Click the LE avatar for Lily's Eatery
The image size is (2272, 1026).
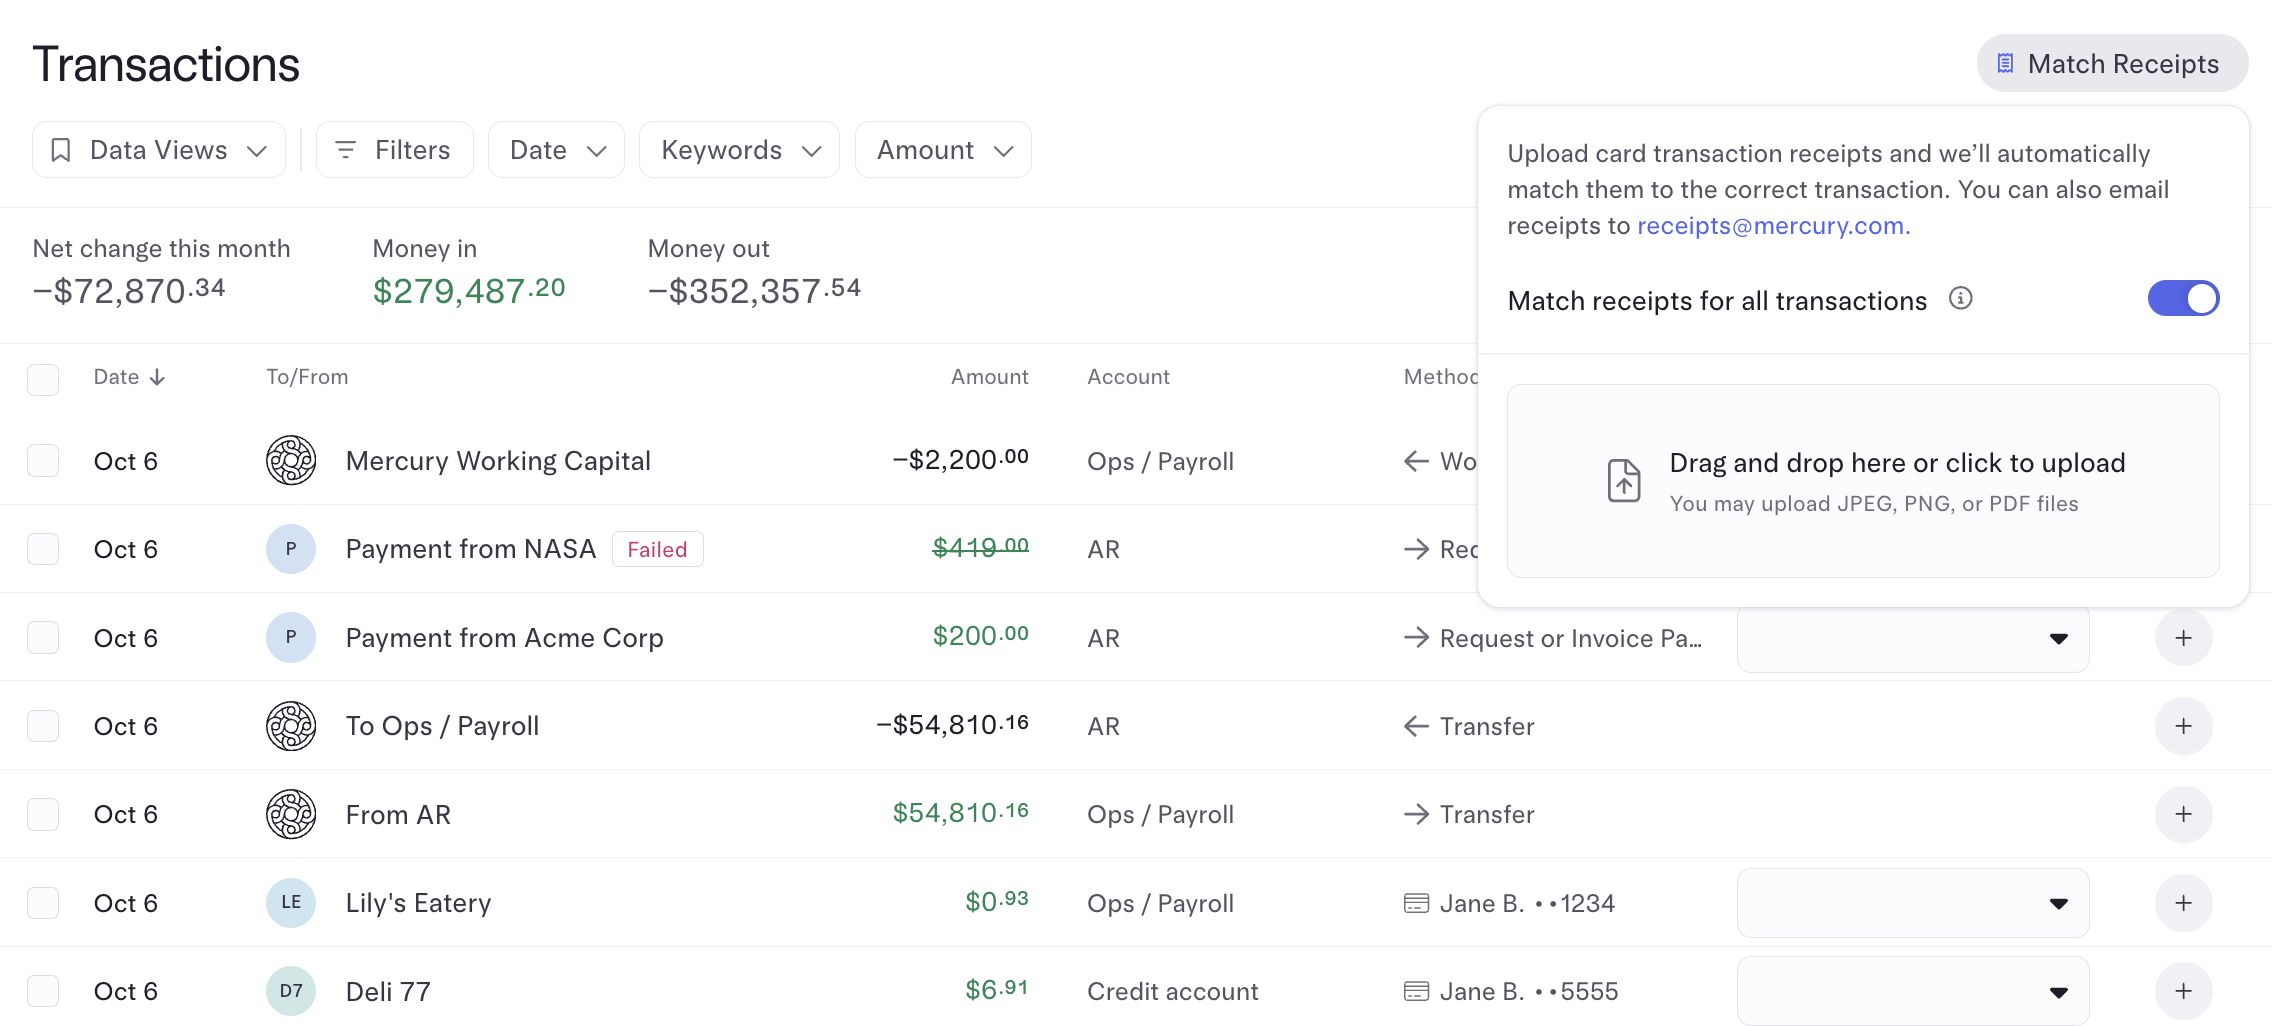click(x=291, y=903)
